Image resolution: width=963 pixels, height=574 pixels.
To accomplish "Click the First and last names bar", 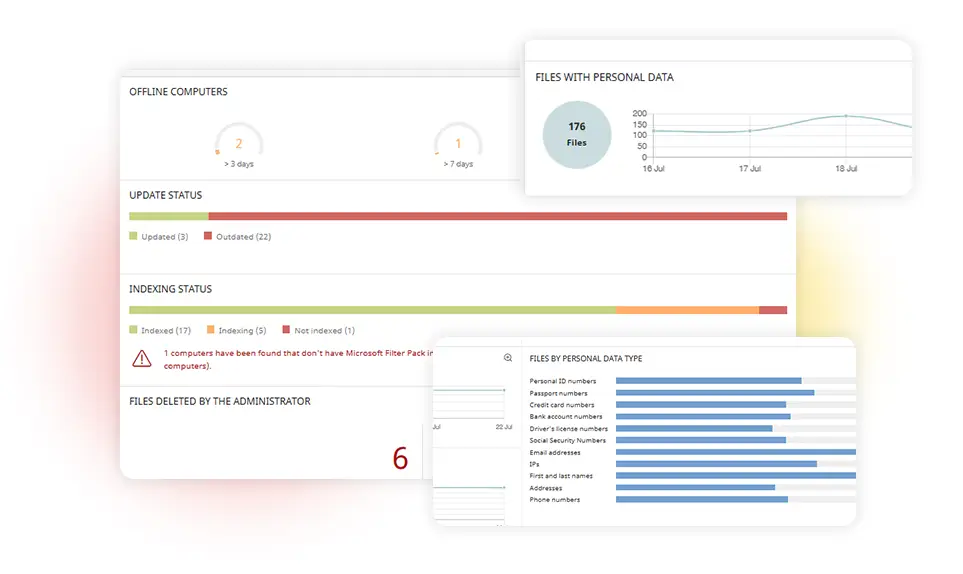I will click(x=736, y=476).
